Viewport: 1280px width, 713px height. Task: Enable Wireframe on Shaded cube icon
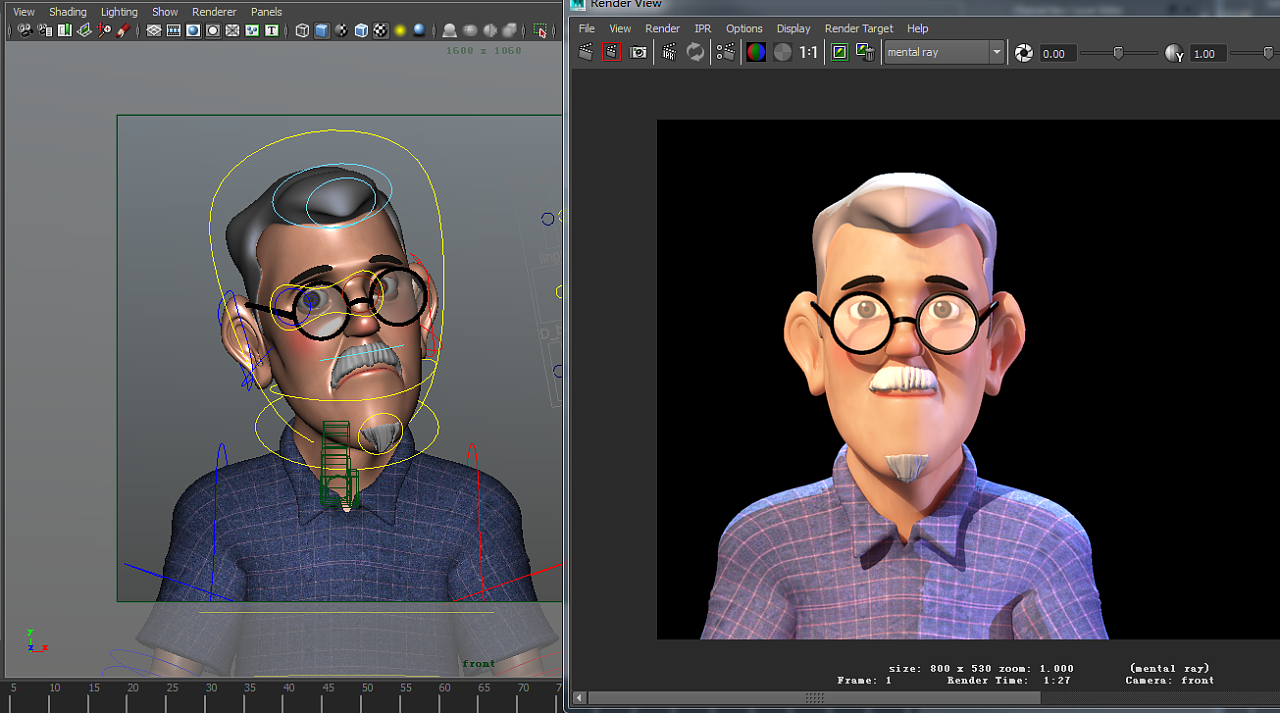click(x=361, y=31)
